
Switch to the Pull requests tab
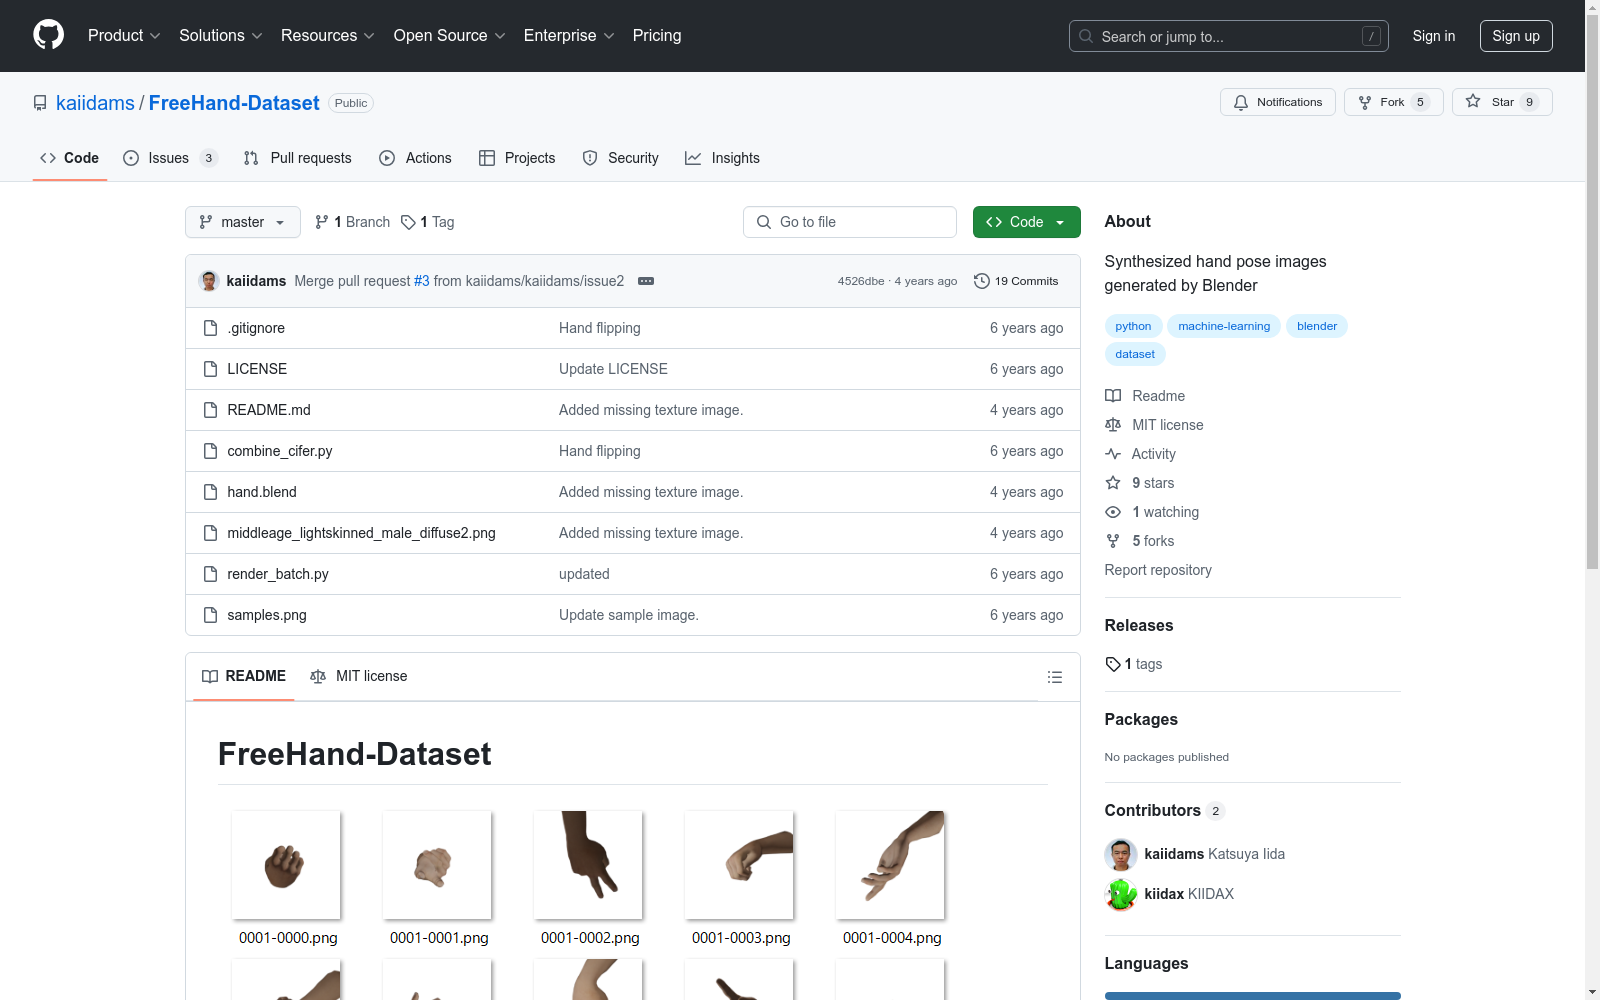click(298, 158)
